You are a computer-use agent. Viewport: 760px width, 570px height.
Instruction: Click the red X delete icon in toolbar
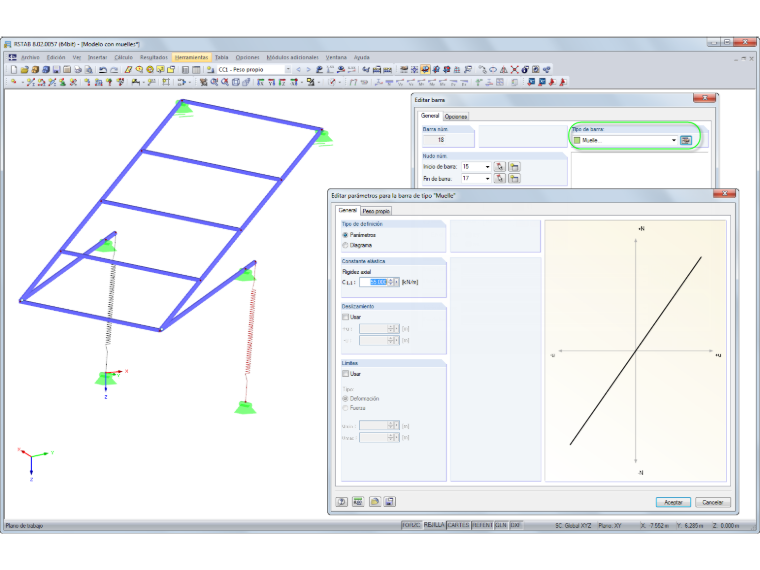click(x=514, y=69)
